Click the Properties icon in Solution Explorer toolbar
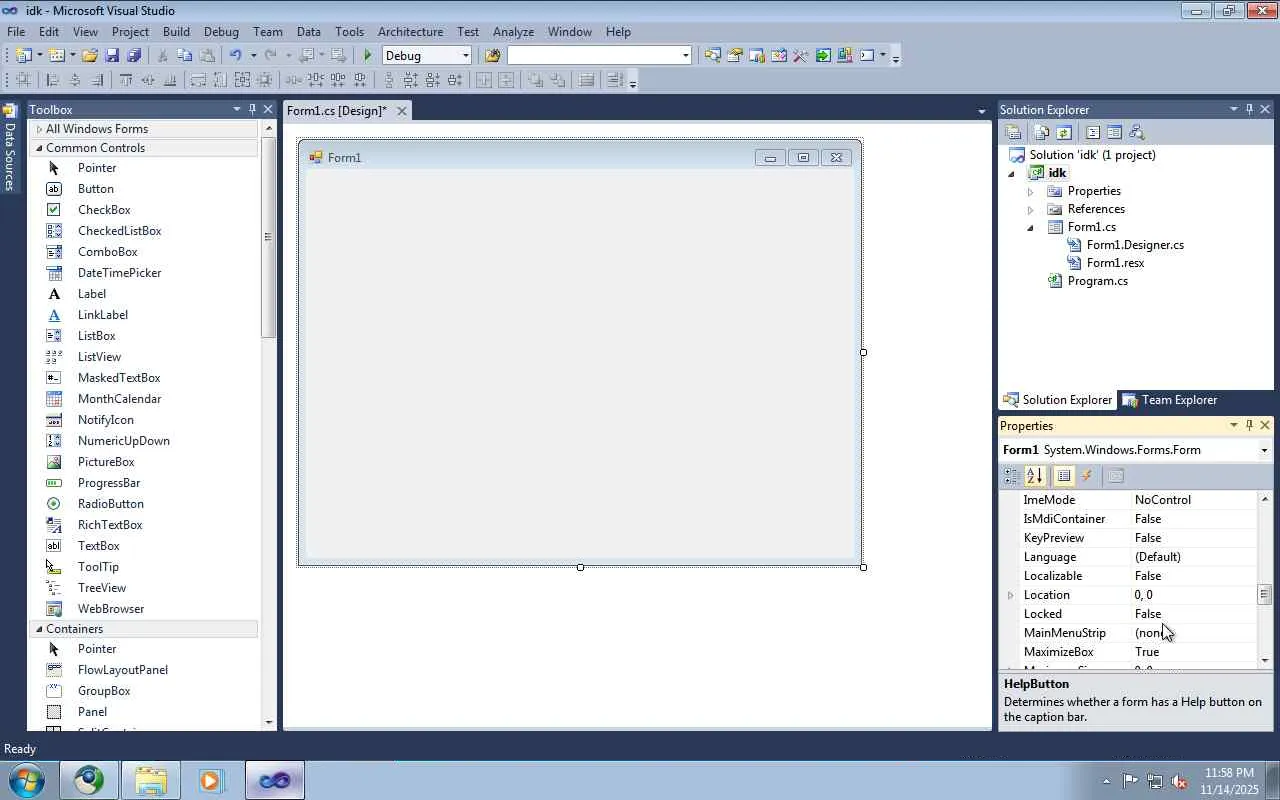Image resolution: width=1280 pixels, height=800 pixels. click(1013, 132)
